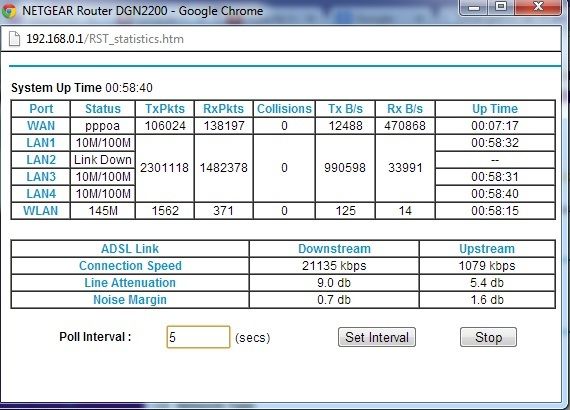Click the Up Time column header

495,109
